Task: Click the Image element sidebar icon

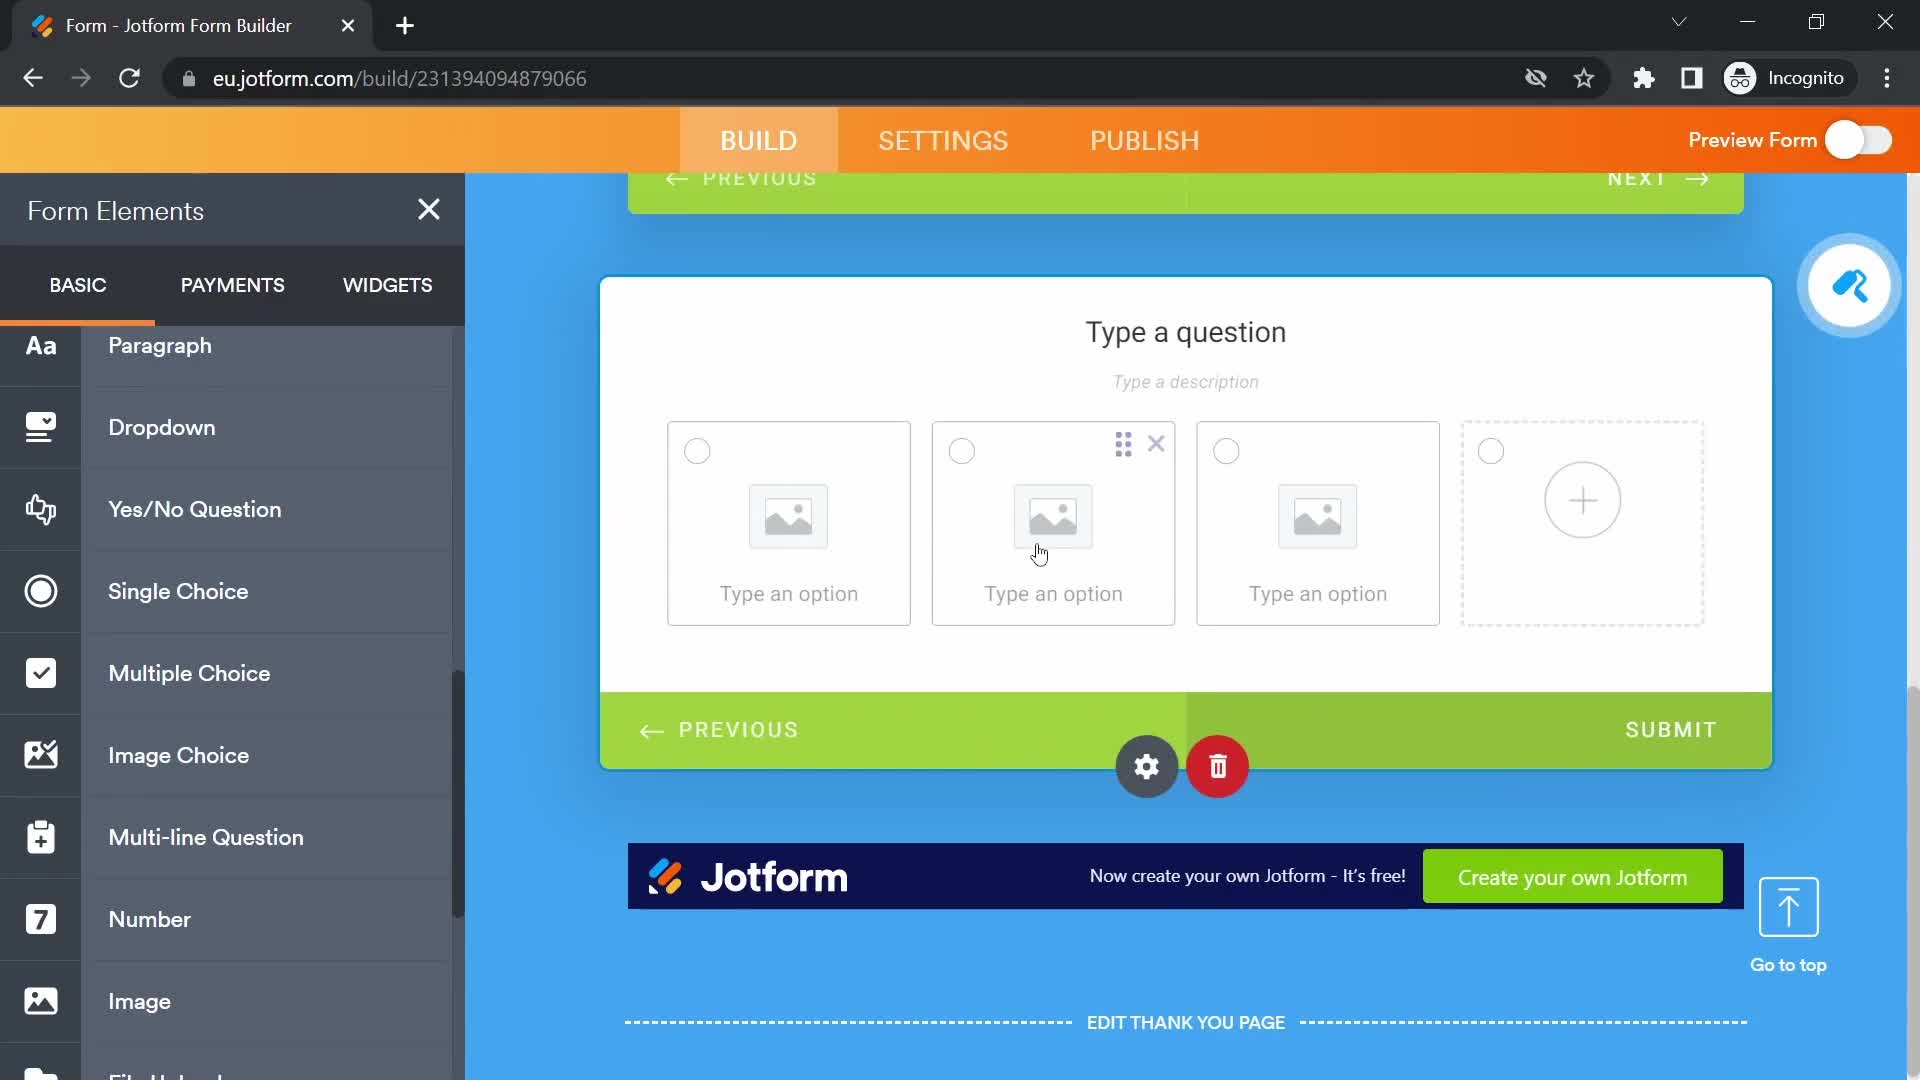Action: [41, 1001]
